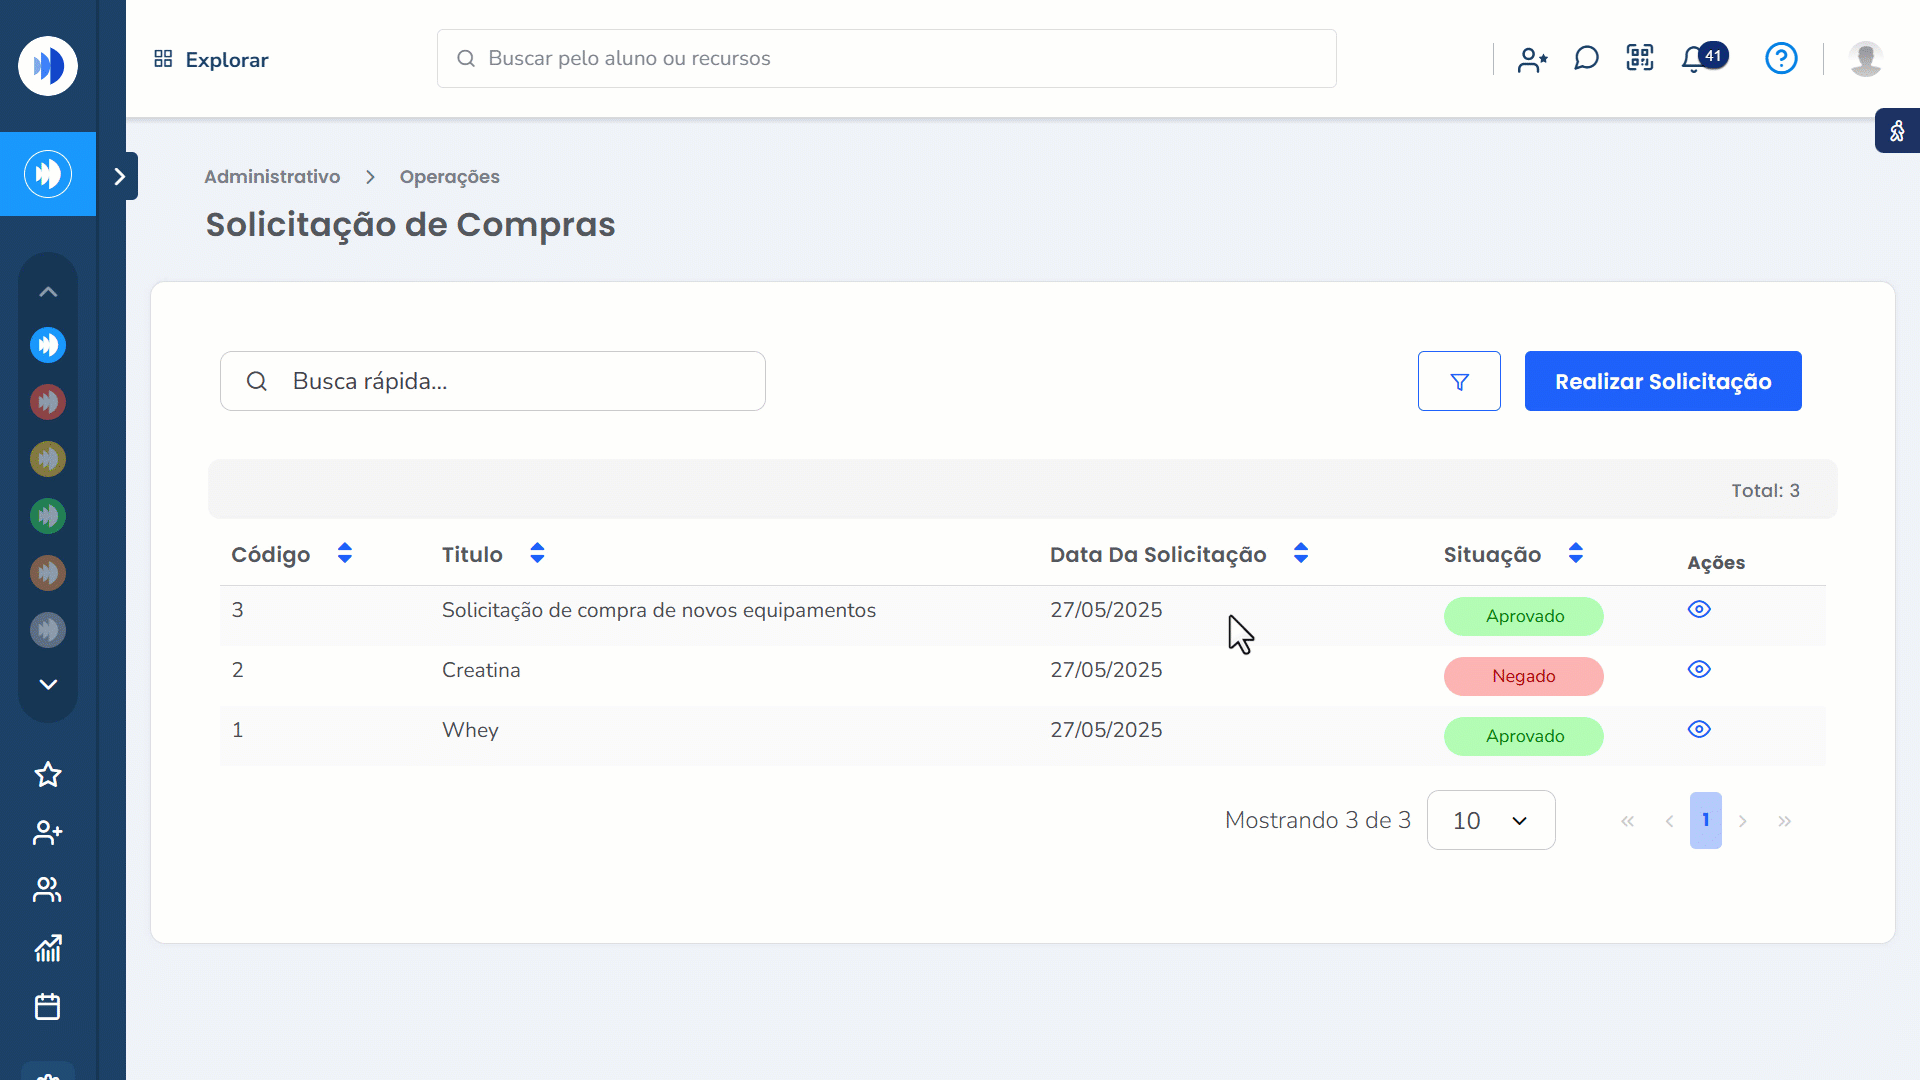The height and width of the screenshot is (1080, 1920).
Task: Open the calendar icon in sidebar
Action: click(x=48, y=1006)
